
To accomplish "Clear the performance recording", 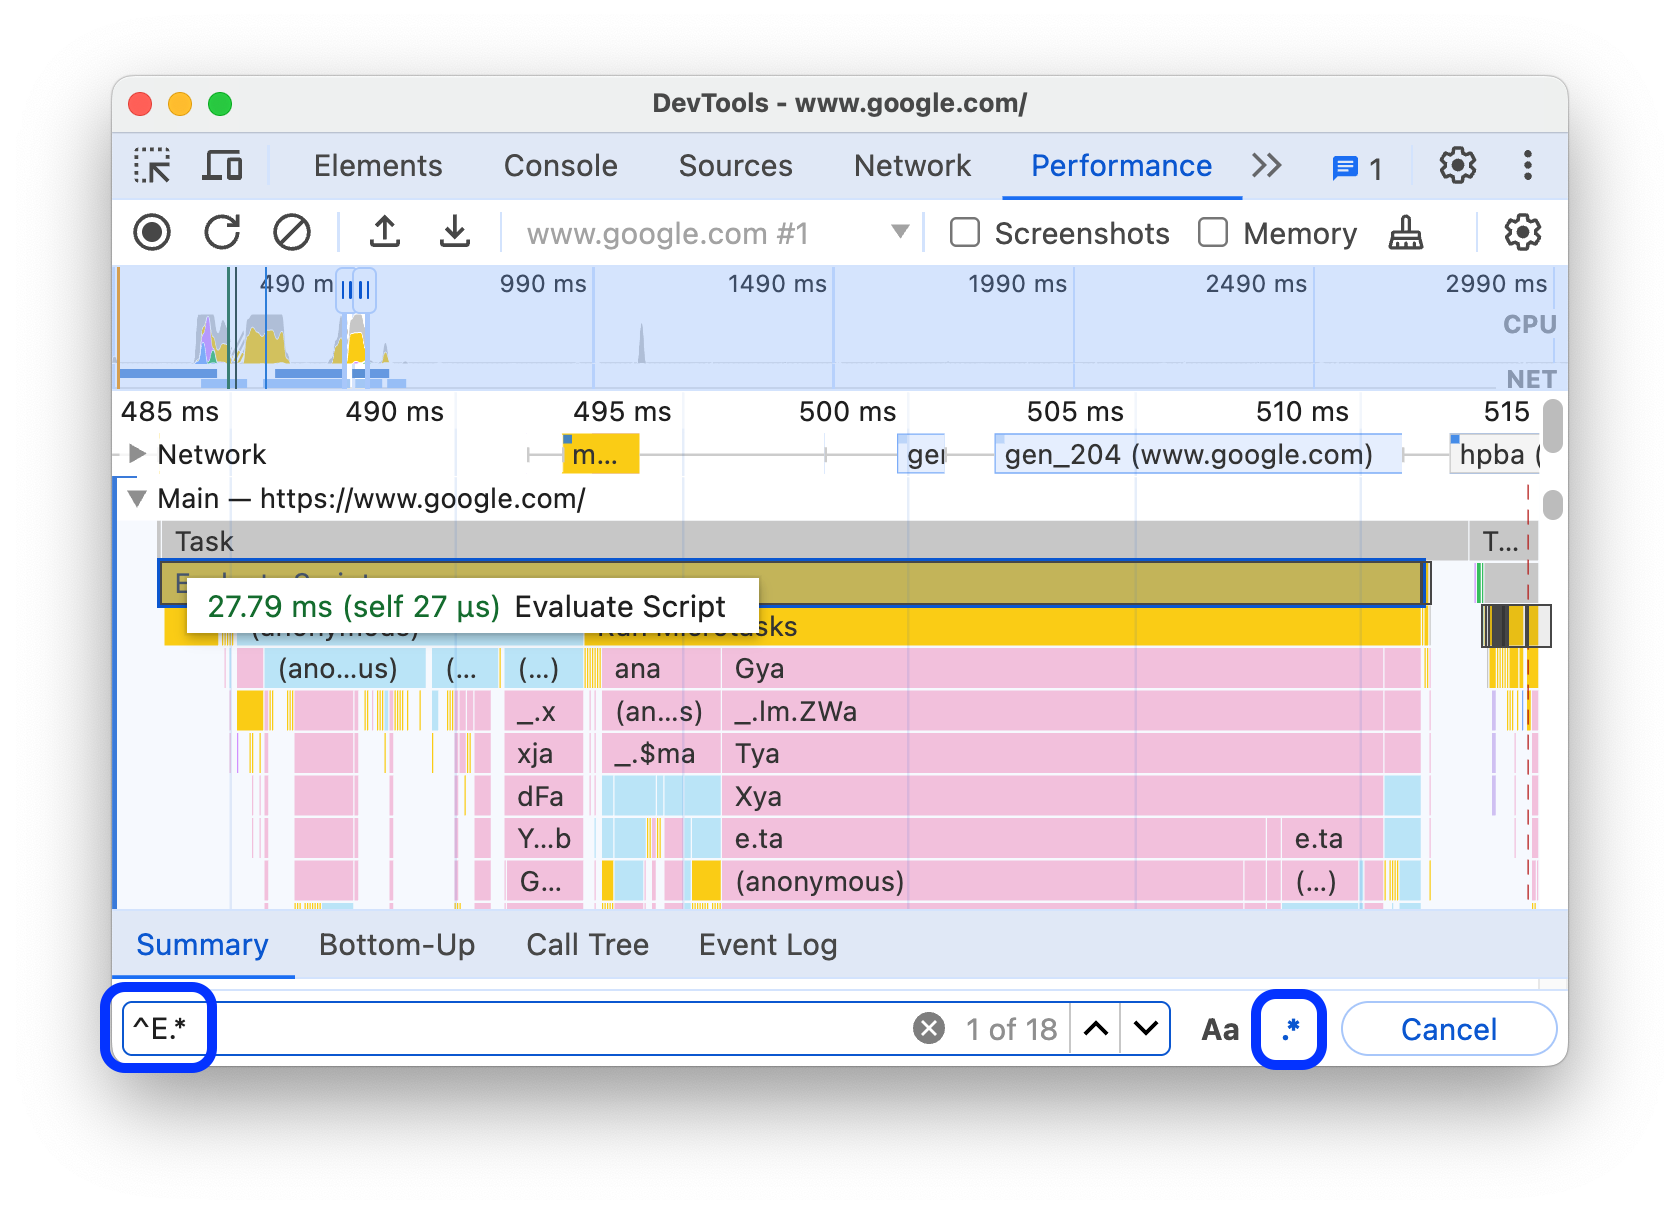I will [292, 233].
